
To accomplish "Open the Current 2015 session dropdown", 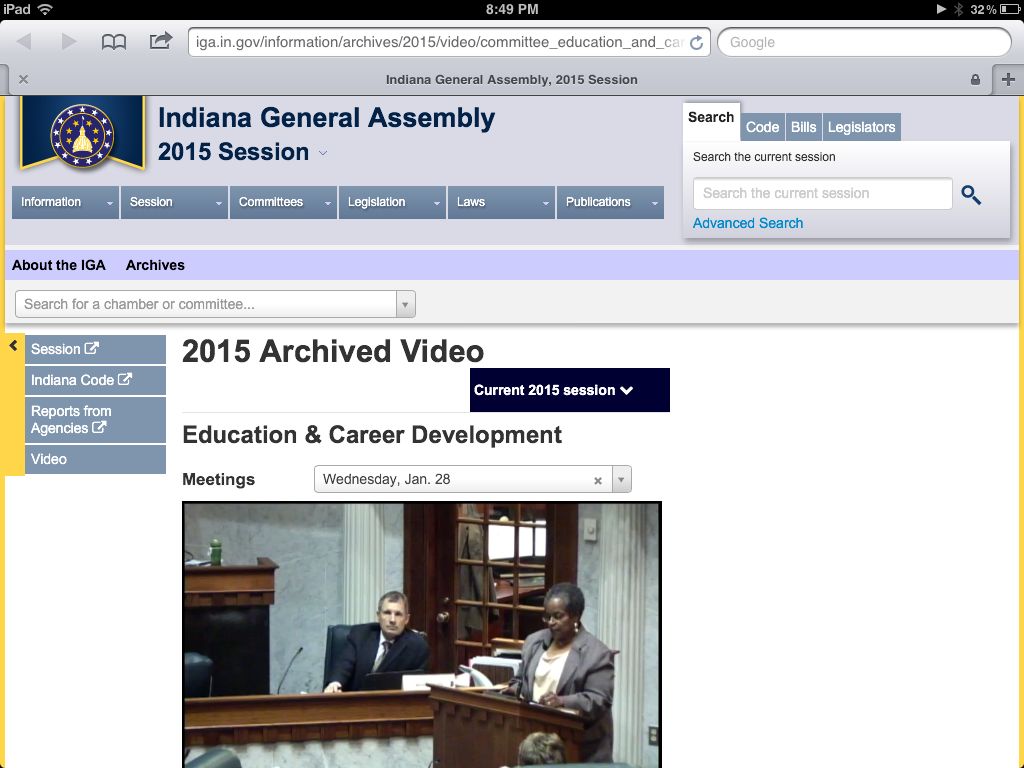I will [x=569, y=390].
